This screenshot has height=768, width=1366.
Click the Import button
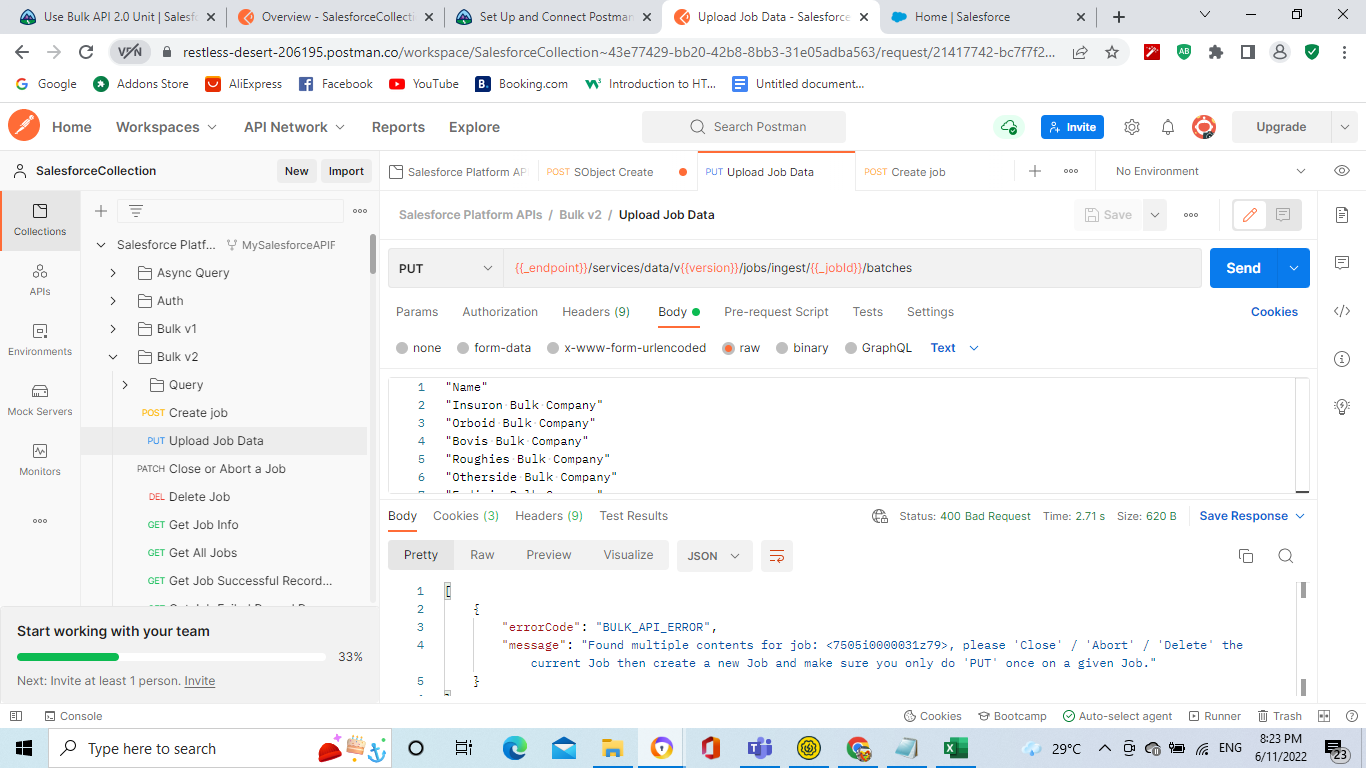346,171
